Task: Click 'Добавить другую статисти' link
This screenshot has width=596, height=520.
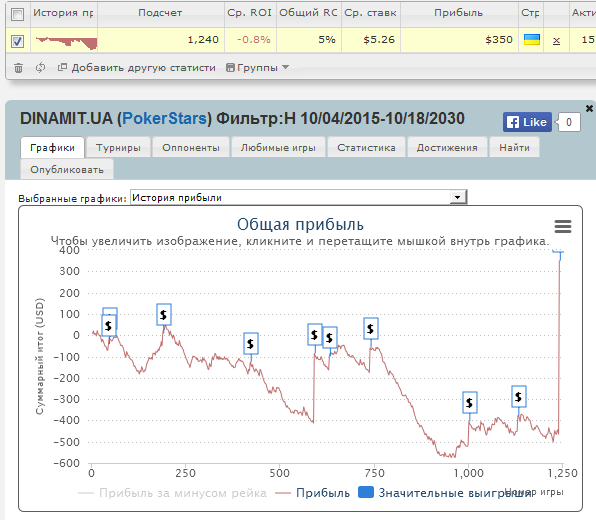Action: (x=137, y=68)
